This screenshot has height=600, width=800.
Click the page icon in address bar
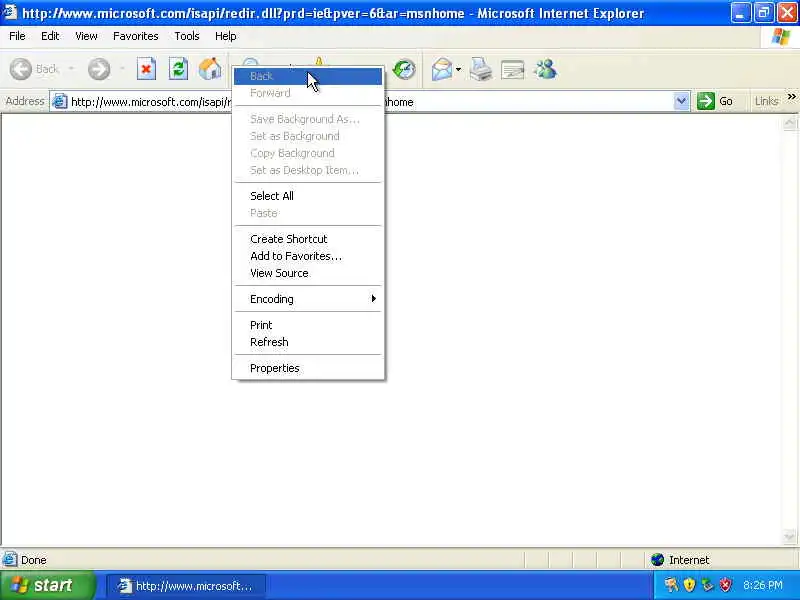[60, 102]
